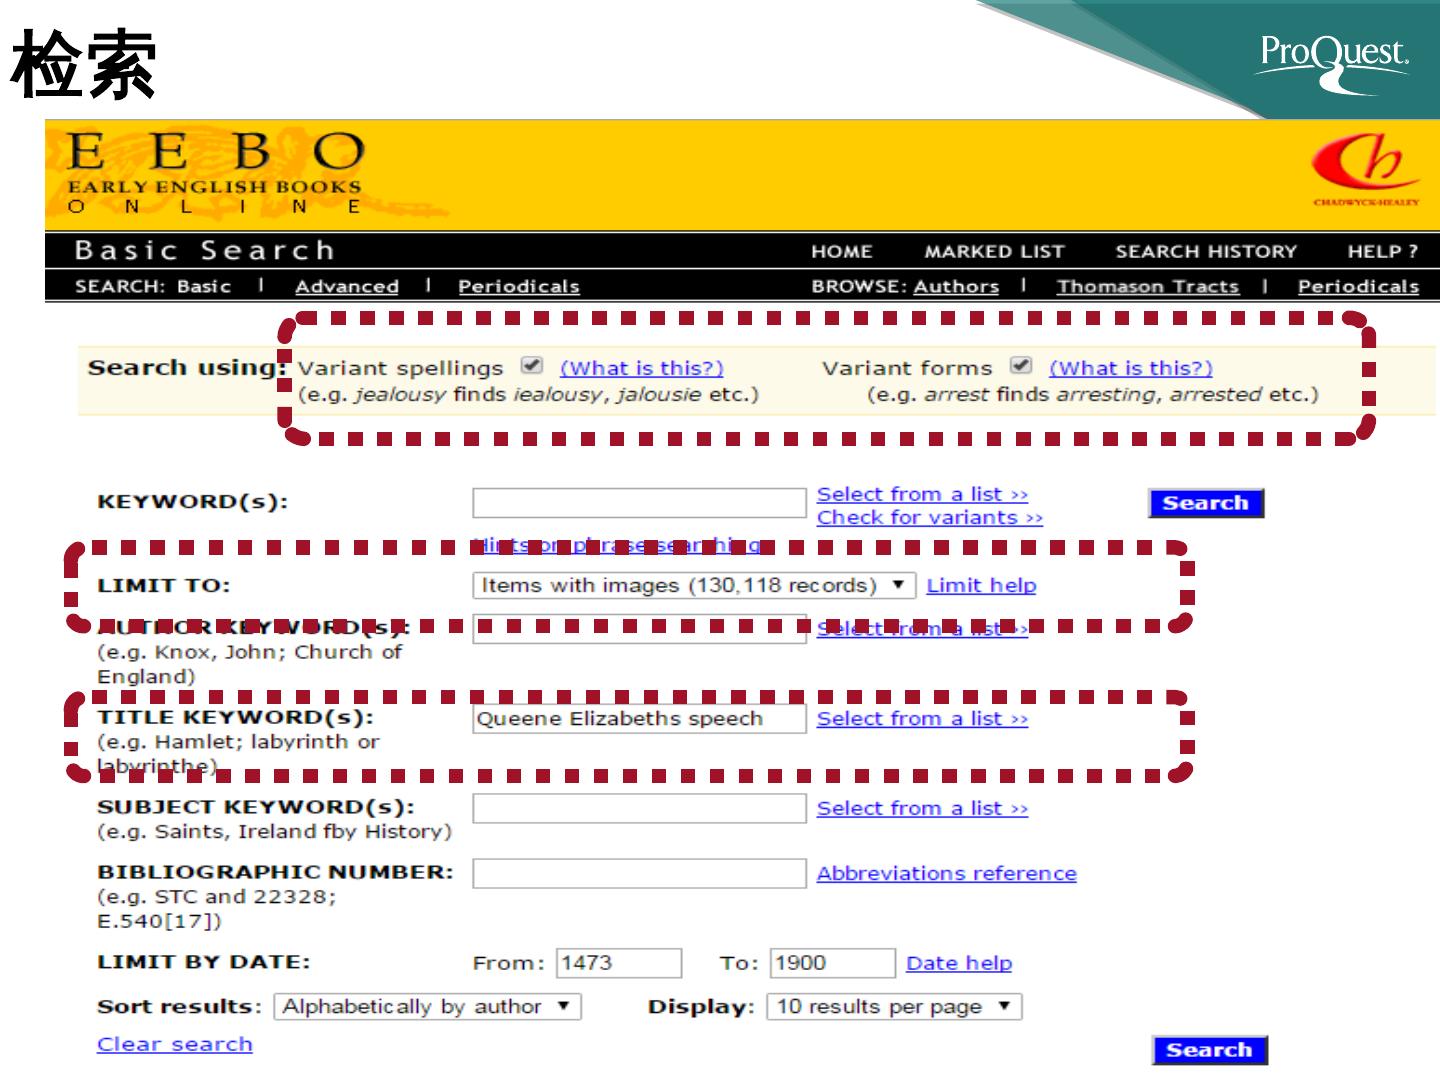
Task: Expand the Sort results dropdown
Action: (427, 1006)
